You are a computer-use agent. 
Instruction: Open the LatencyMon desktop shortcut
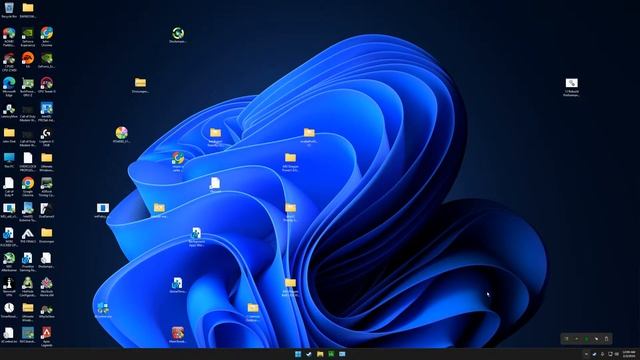pos(9,111)
